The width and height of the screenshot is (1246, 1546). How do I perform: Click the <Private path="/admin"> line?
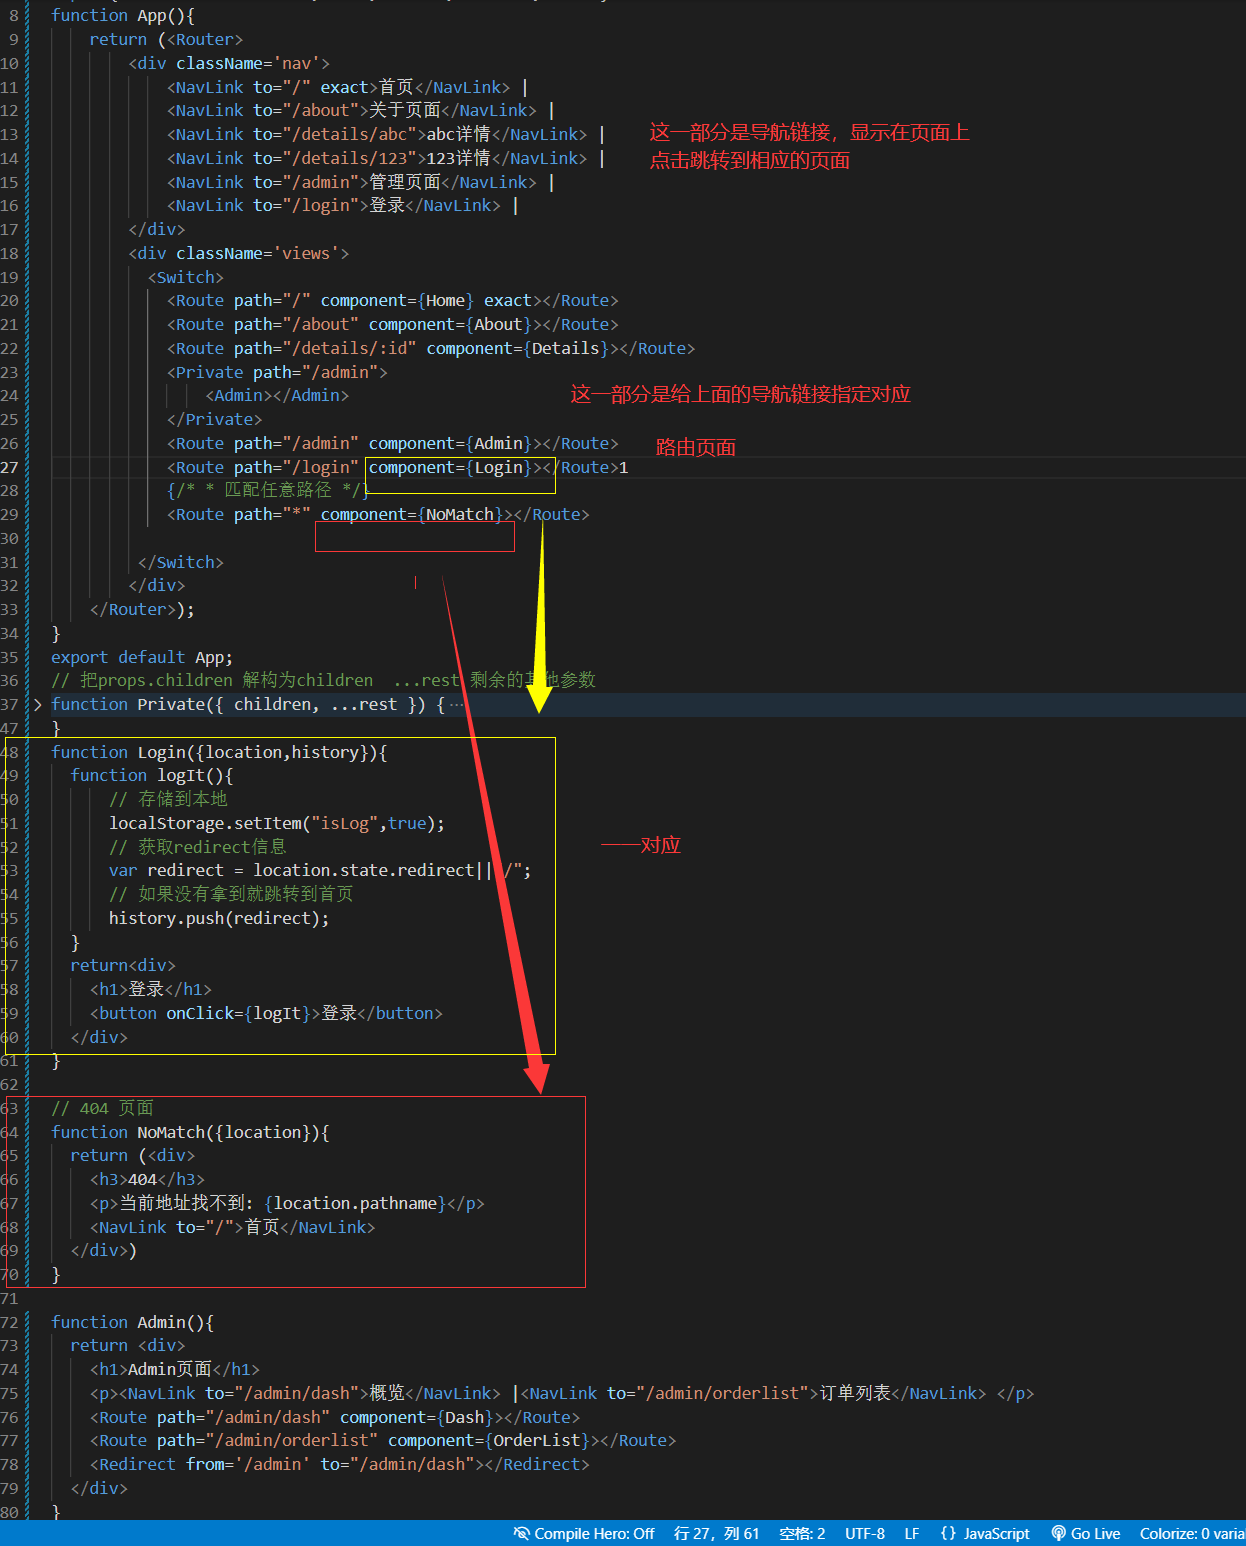277,372
